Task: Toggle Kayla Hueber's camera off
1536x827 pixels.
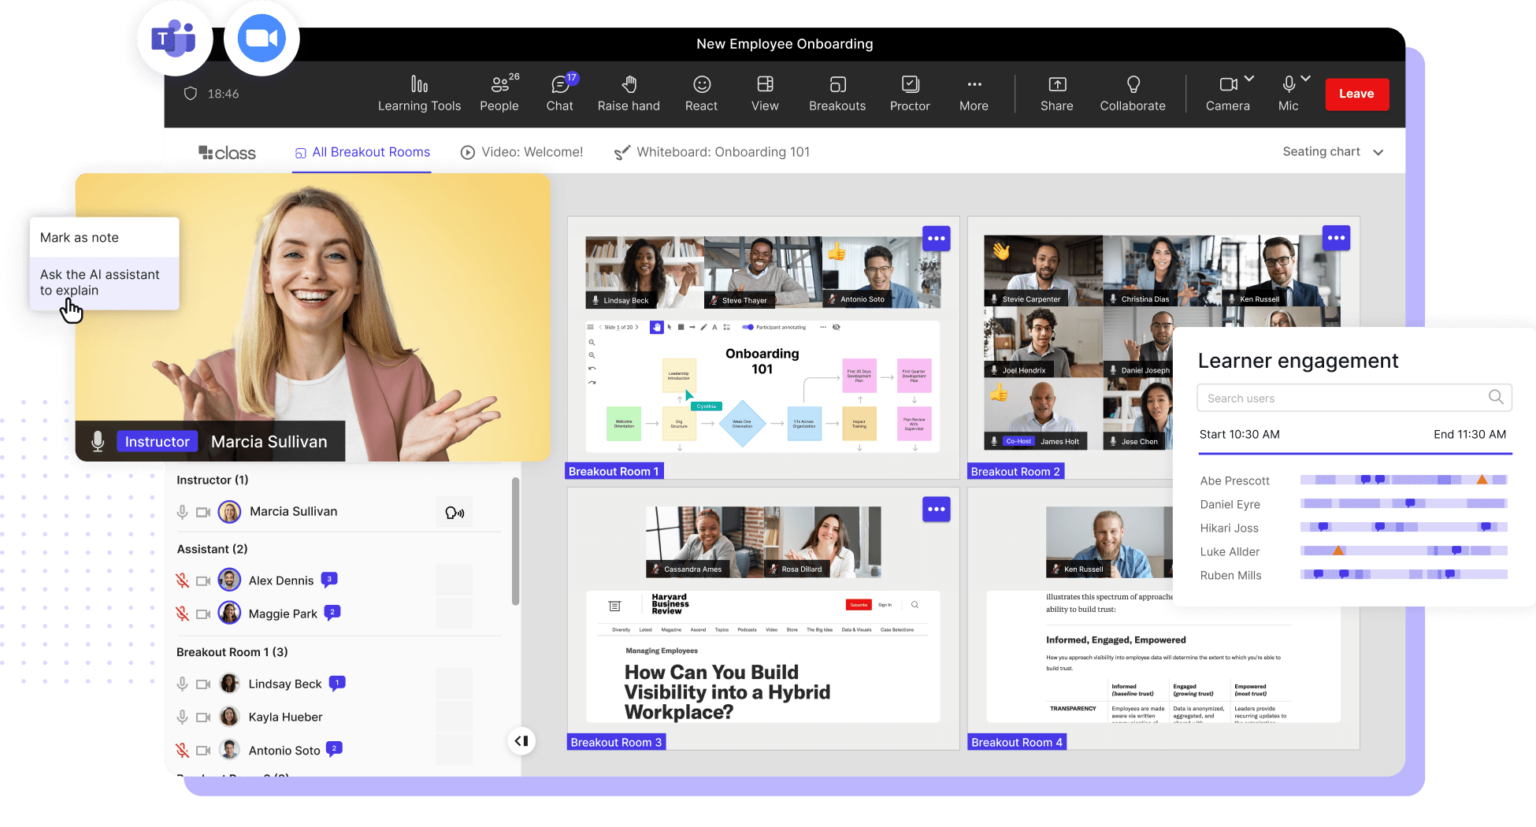Action: click(203, 716)
